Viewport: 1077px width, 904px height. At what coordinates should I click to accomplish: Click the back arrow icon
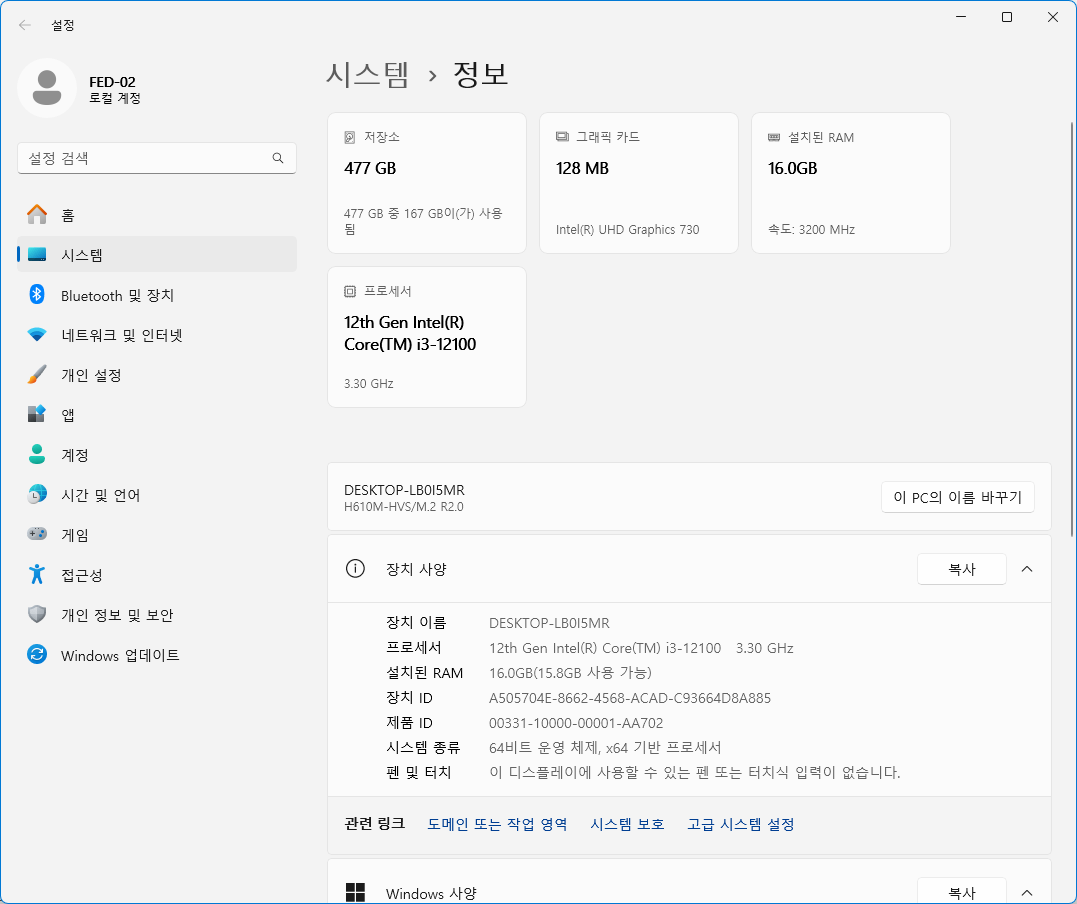point(25,25)
